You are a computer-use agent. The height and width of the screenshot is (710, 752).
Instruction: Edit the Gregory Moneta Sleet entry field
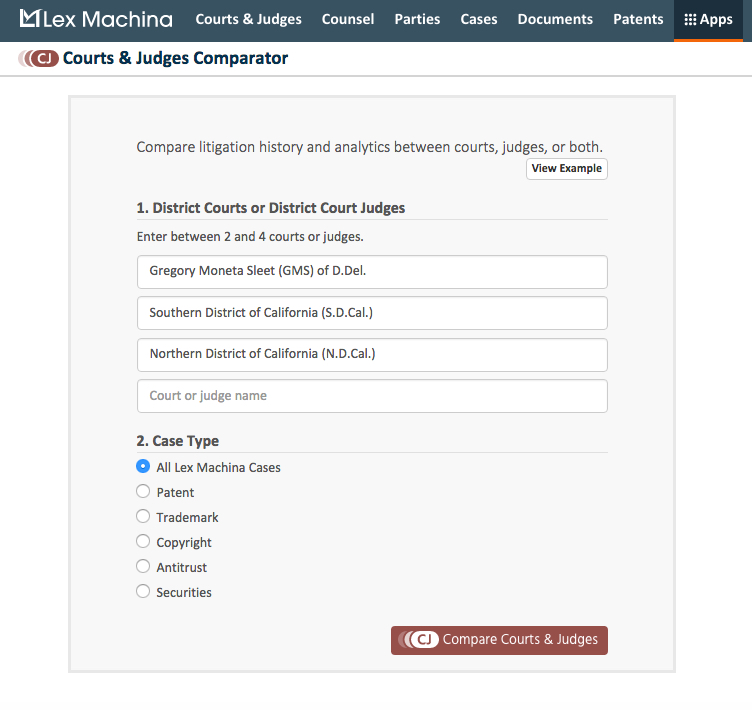pyautogui.click(x=372, y=271)
